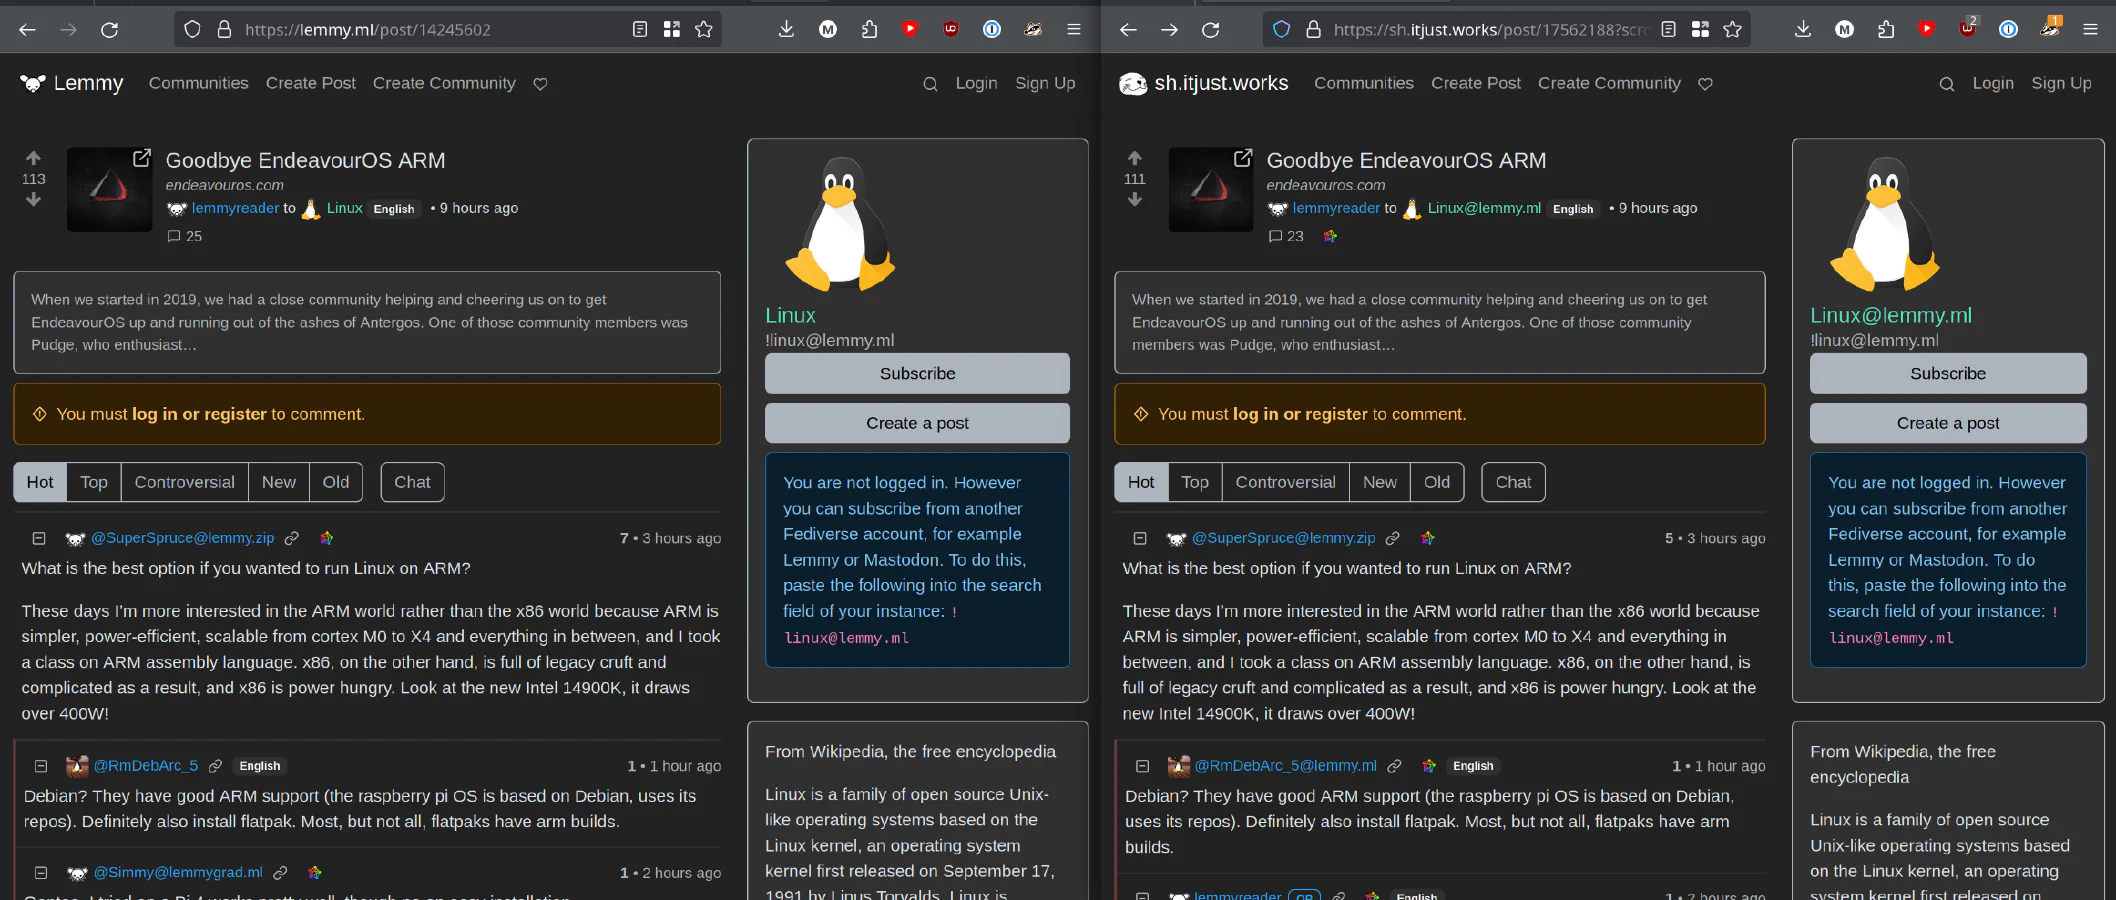Open search with the magnifying glass icon
The image size is (2116, 900).
point(930,83)
